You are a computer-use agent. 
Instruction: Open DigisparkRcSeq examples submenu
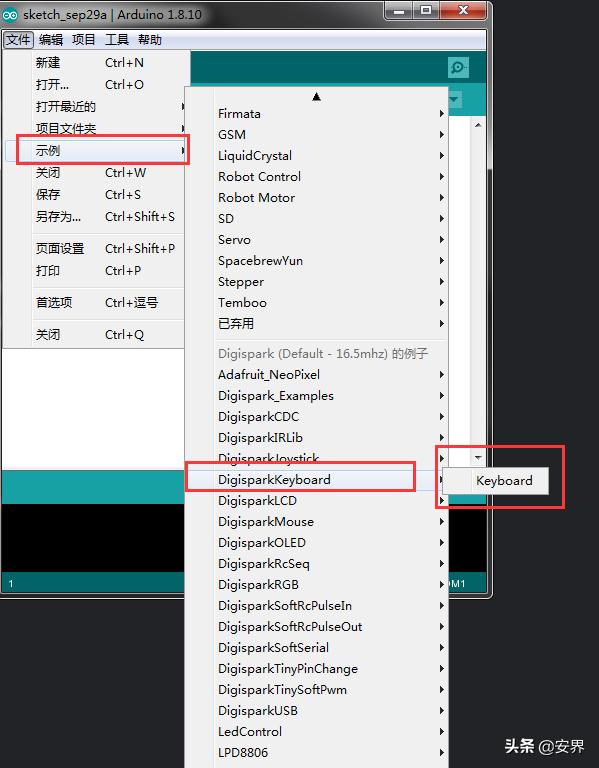316,564
